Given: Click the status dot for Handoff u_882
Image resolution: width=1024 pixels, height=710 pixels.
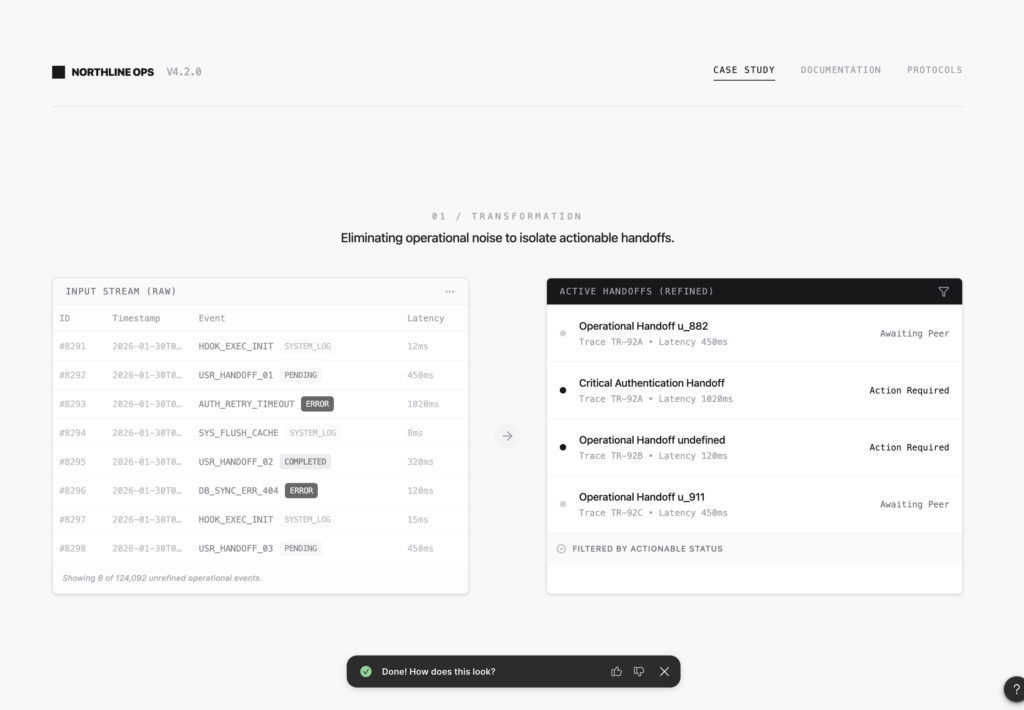Looking at the screenshot, I should (563, 333).
